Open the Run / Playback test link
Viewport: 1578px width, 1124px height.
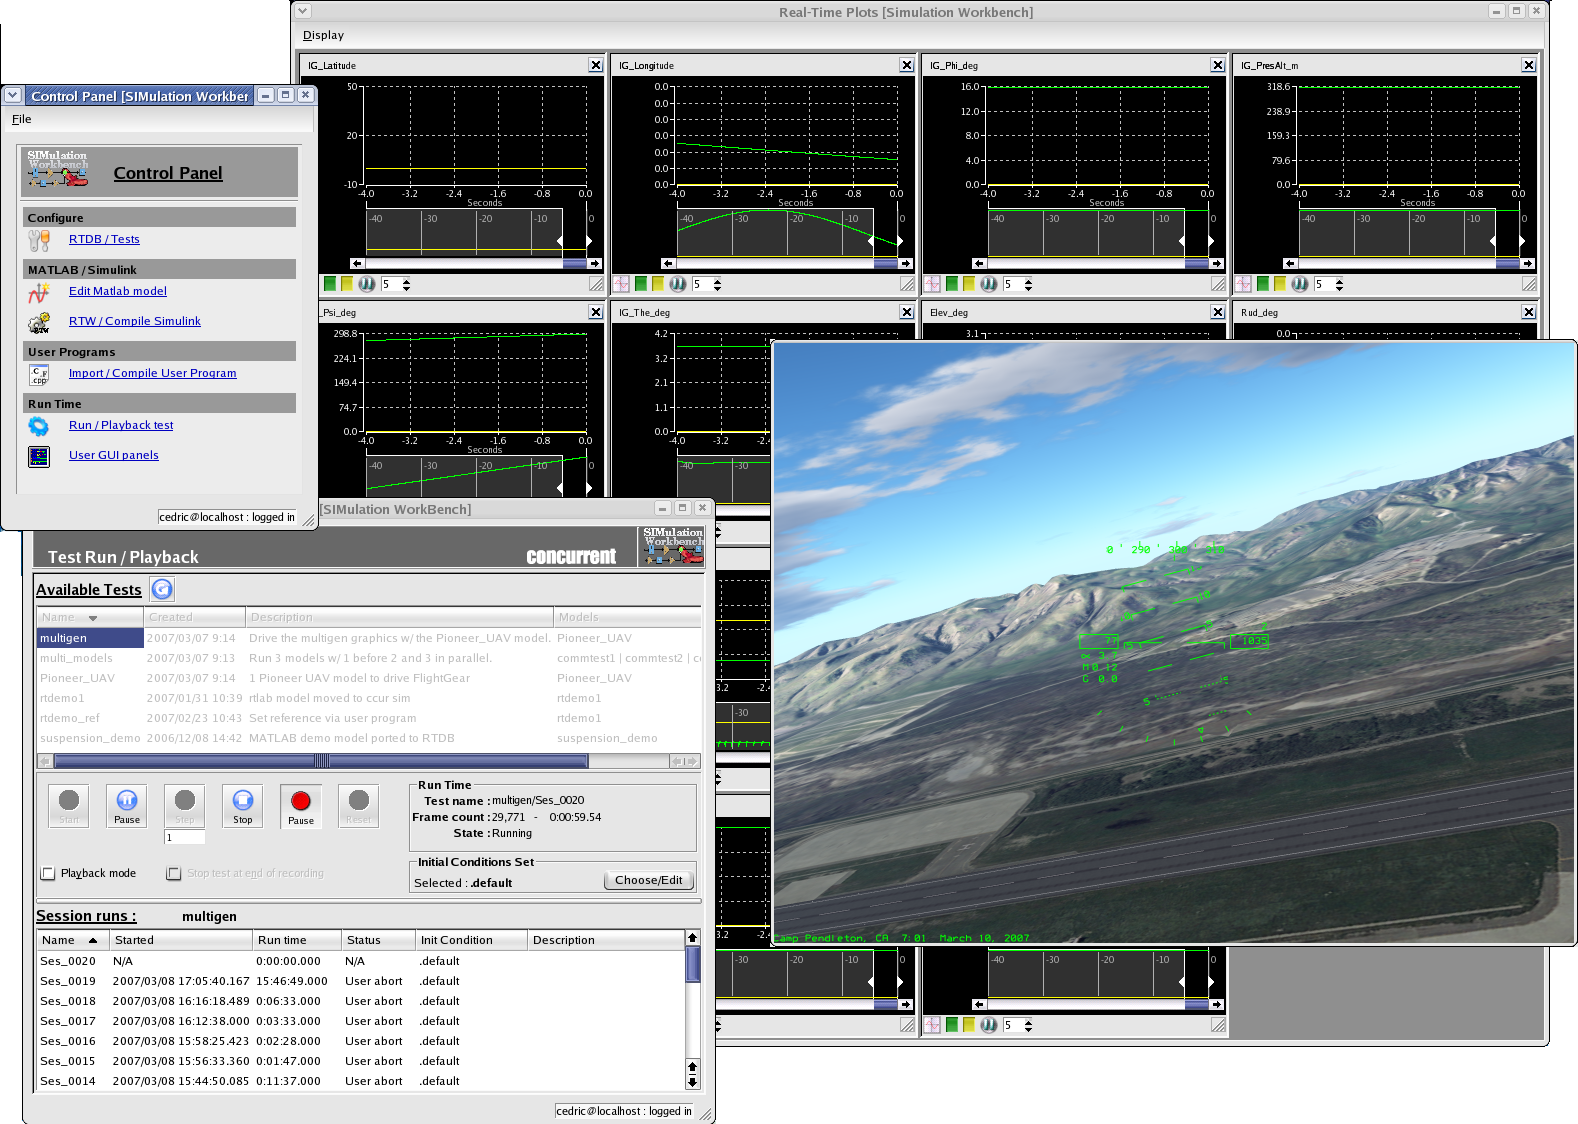pyautogui.click(x=121, y=426)
